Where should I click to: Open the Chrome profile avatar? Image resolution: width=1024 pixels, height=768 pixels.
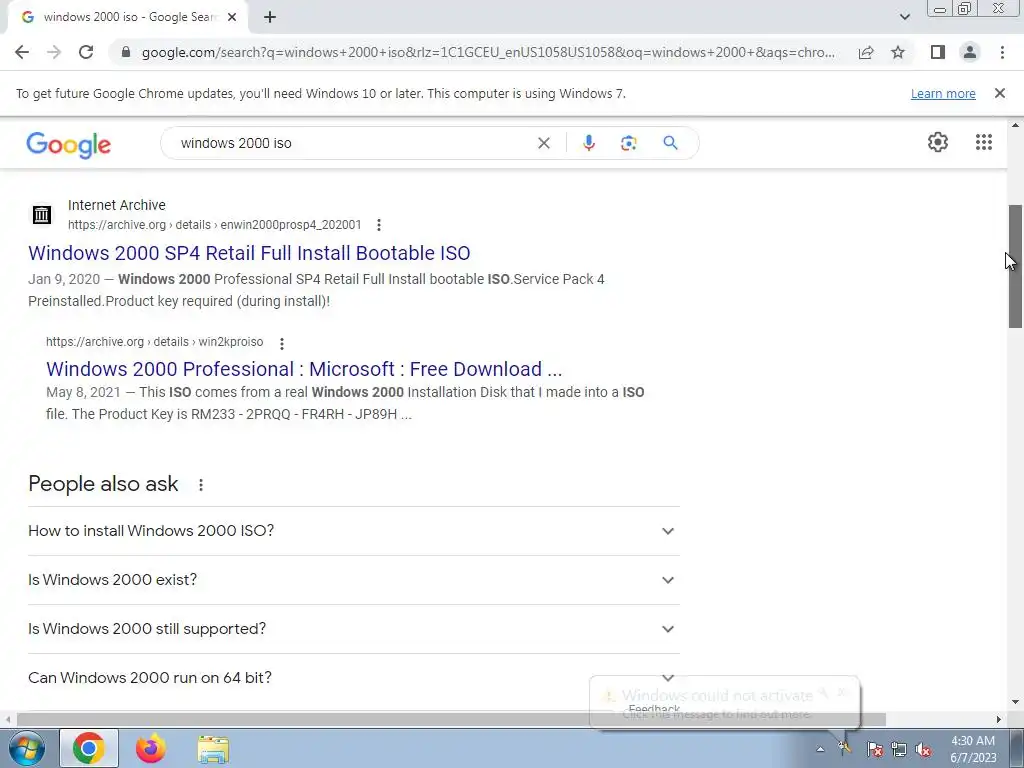tap(970, 52)
